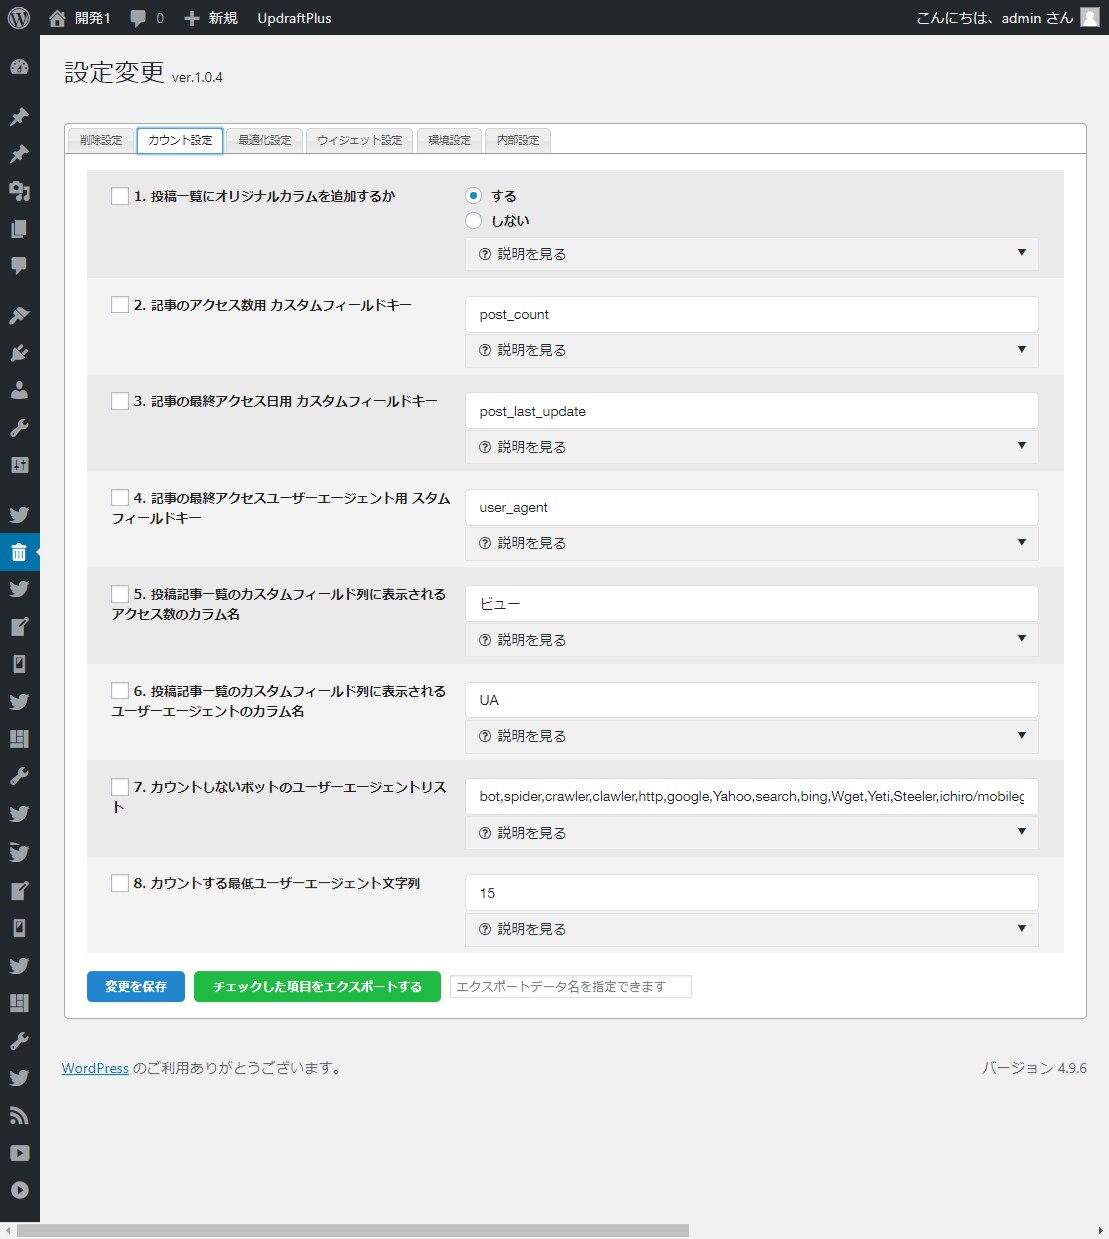This screenshot has width=1109, height=1239.
Task: Check the box for item 7 bot list
Action: (120, 787)
